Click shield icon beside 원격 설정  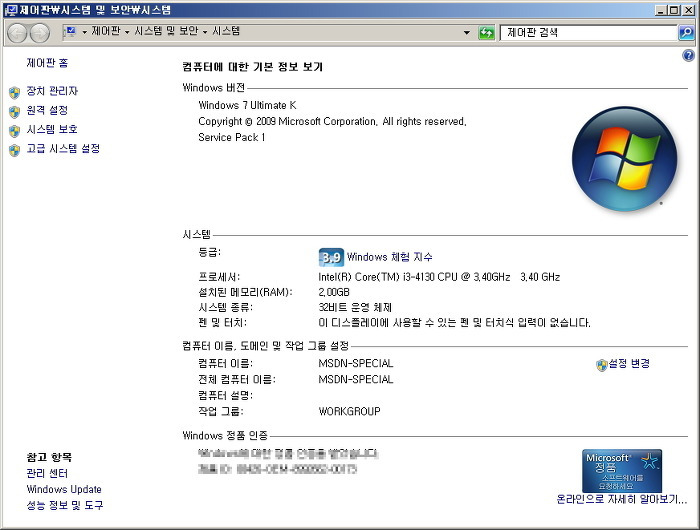(x=15, y=112)
